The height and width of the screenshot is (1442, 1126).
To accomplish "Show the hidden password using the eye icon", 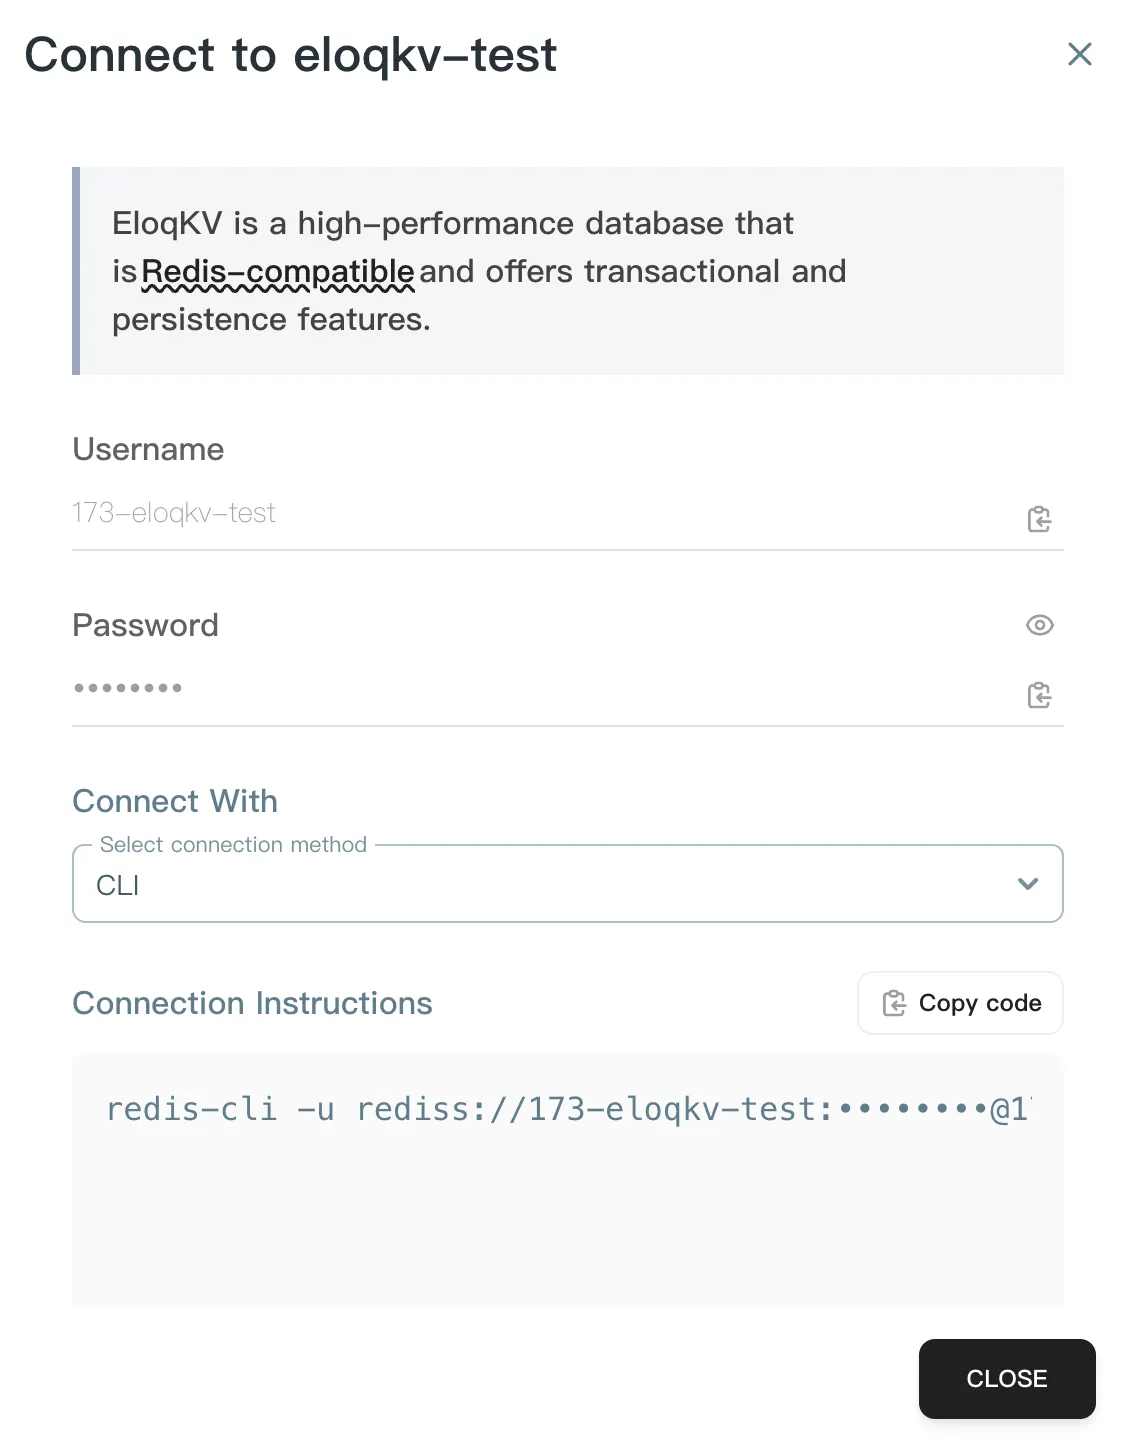I will pyautogui.click(x=1039, y=625).
